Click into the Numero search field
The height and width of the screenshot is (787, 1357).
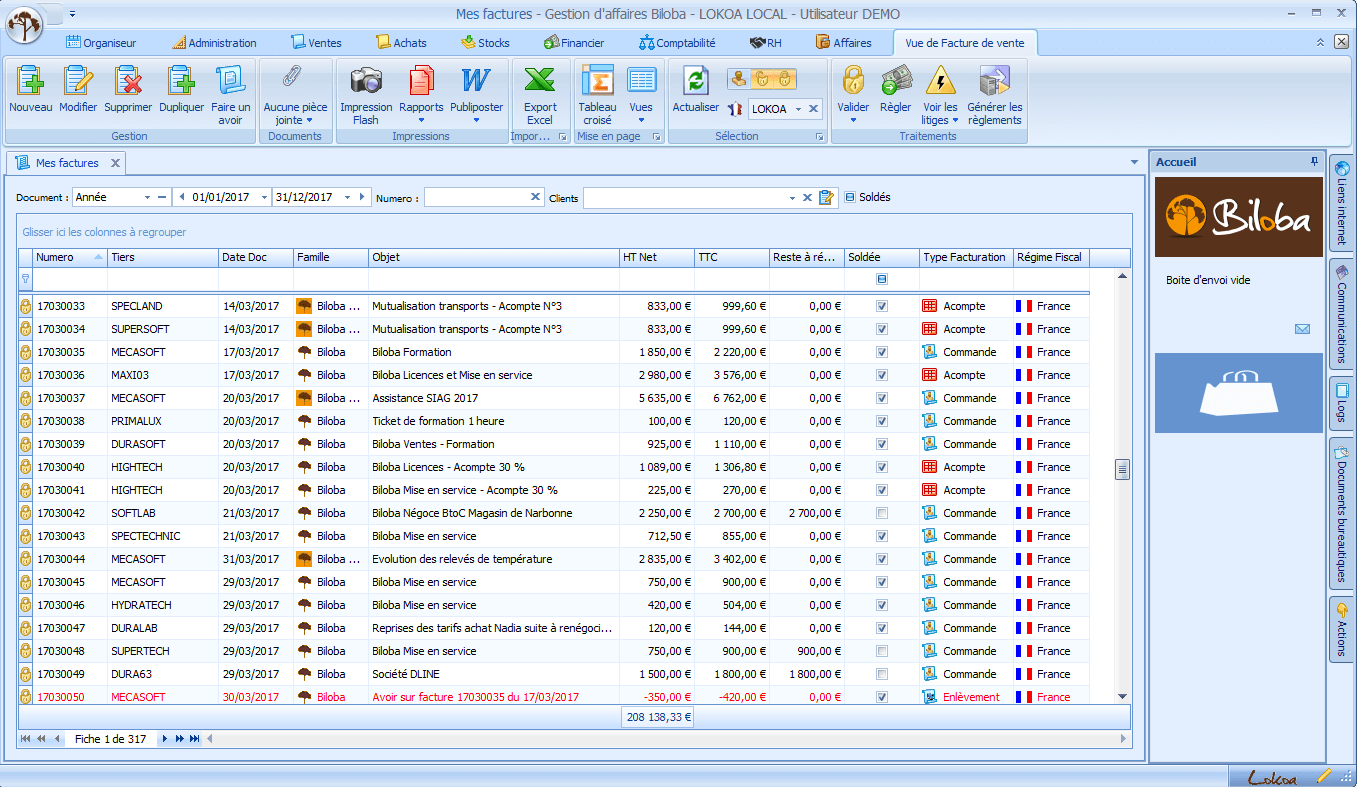(x=476, y=198)
